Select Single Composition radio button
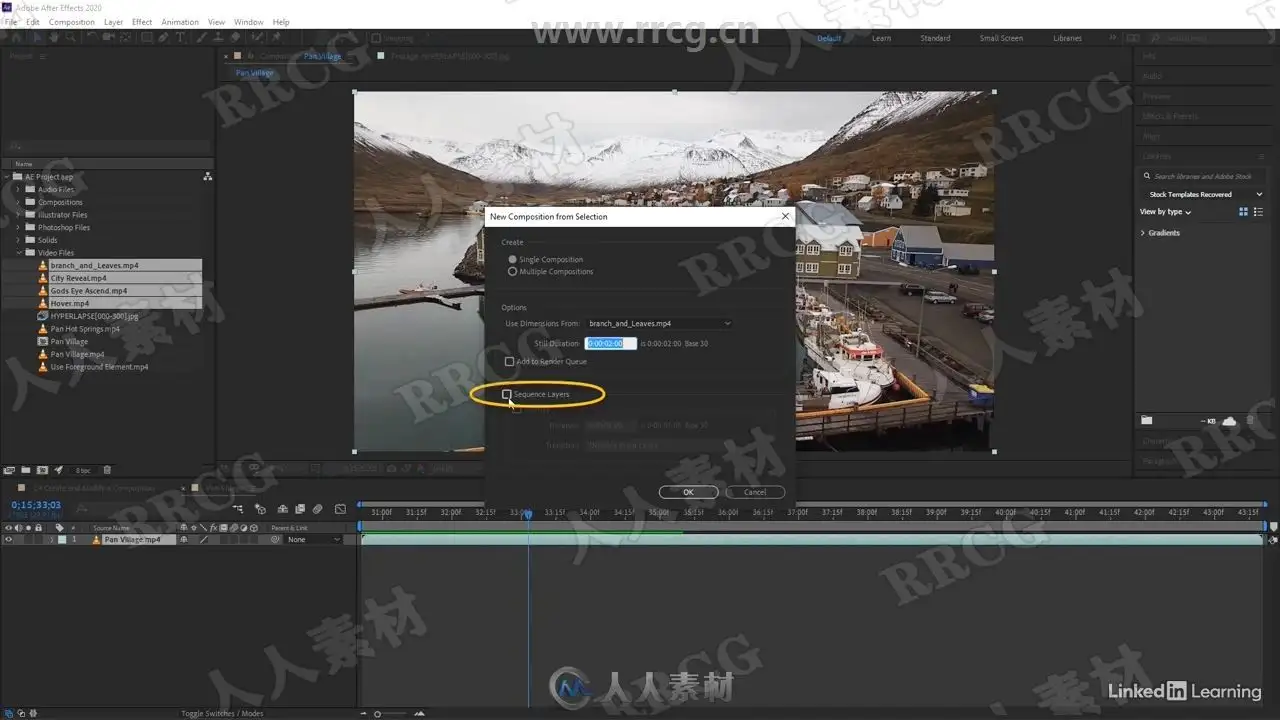 pos(513,260)
